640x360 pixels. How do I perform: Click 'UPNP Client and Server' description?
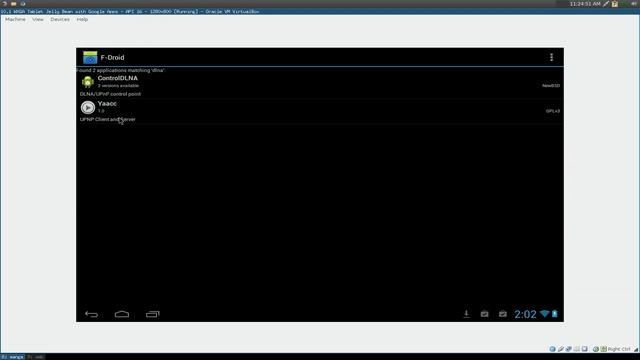tap(108, 119)
